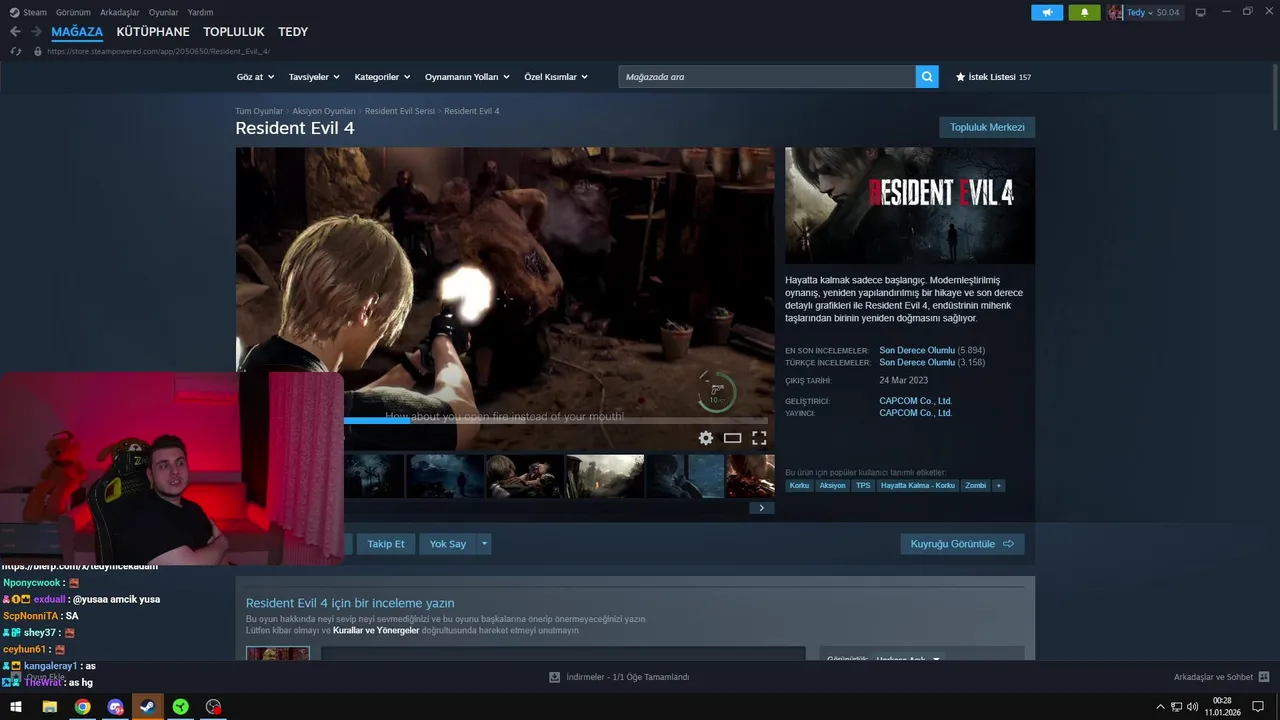
Task: Switch to Big Picture mode via monitor icon
Action: 1201,13
